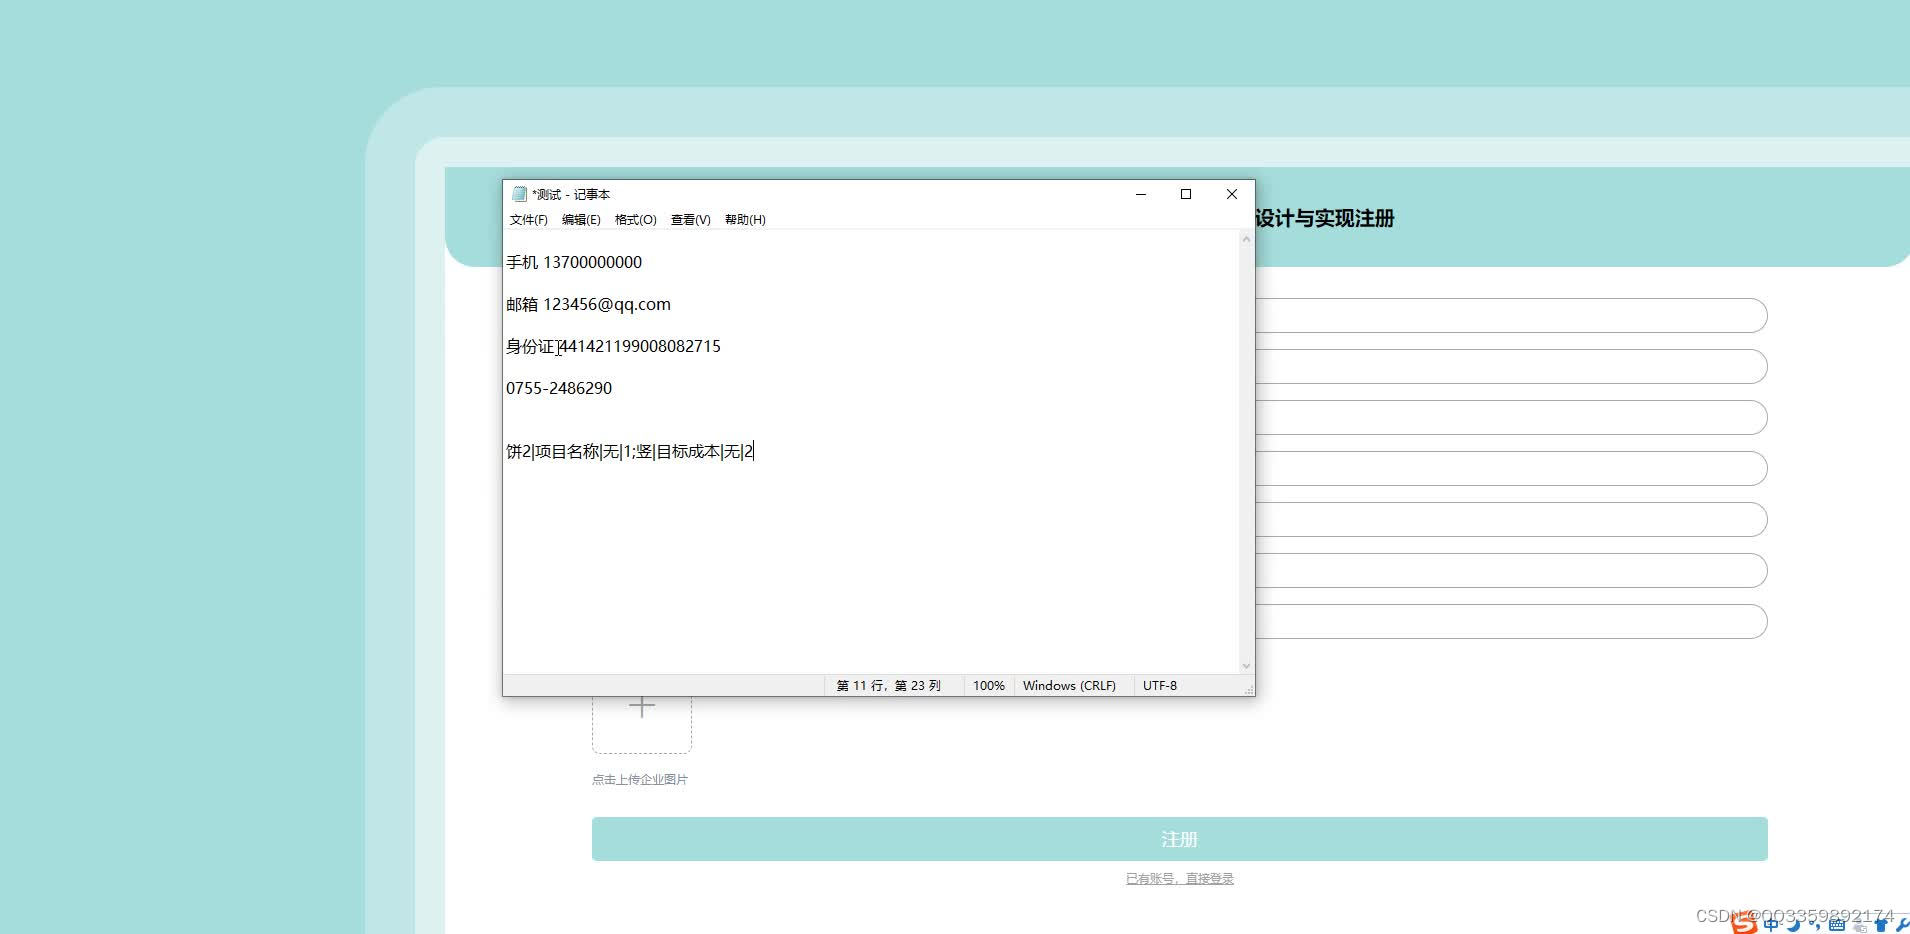Follow the 已有账号，直接登录 link
Screen dimensions: 1910x934
pos(1180,879)
